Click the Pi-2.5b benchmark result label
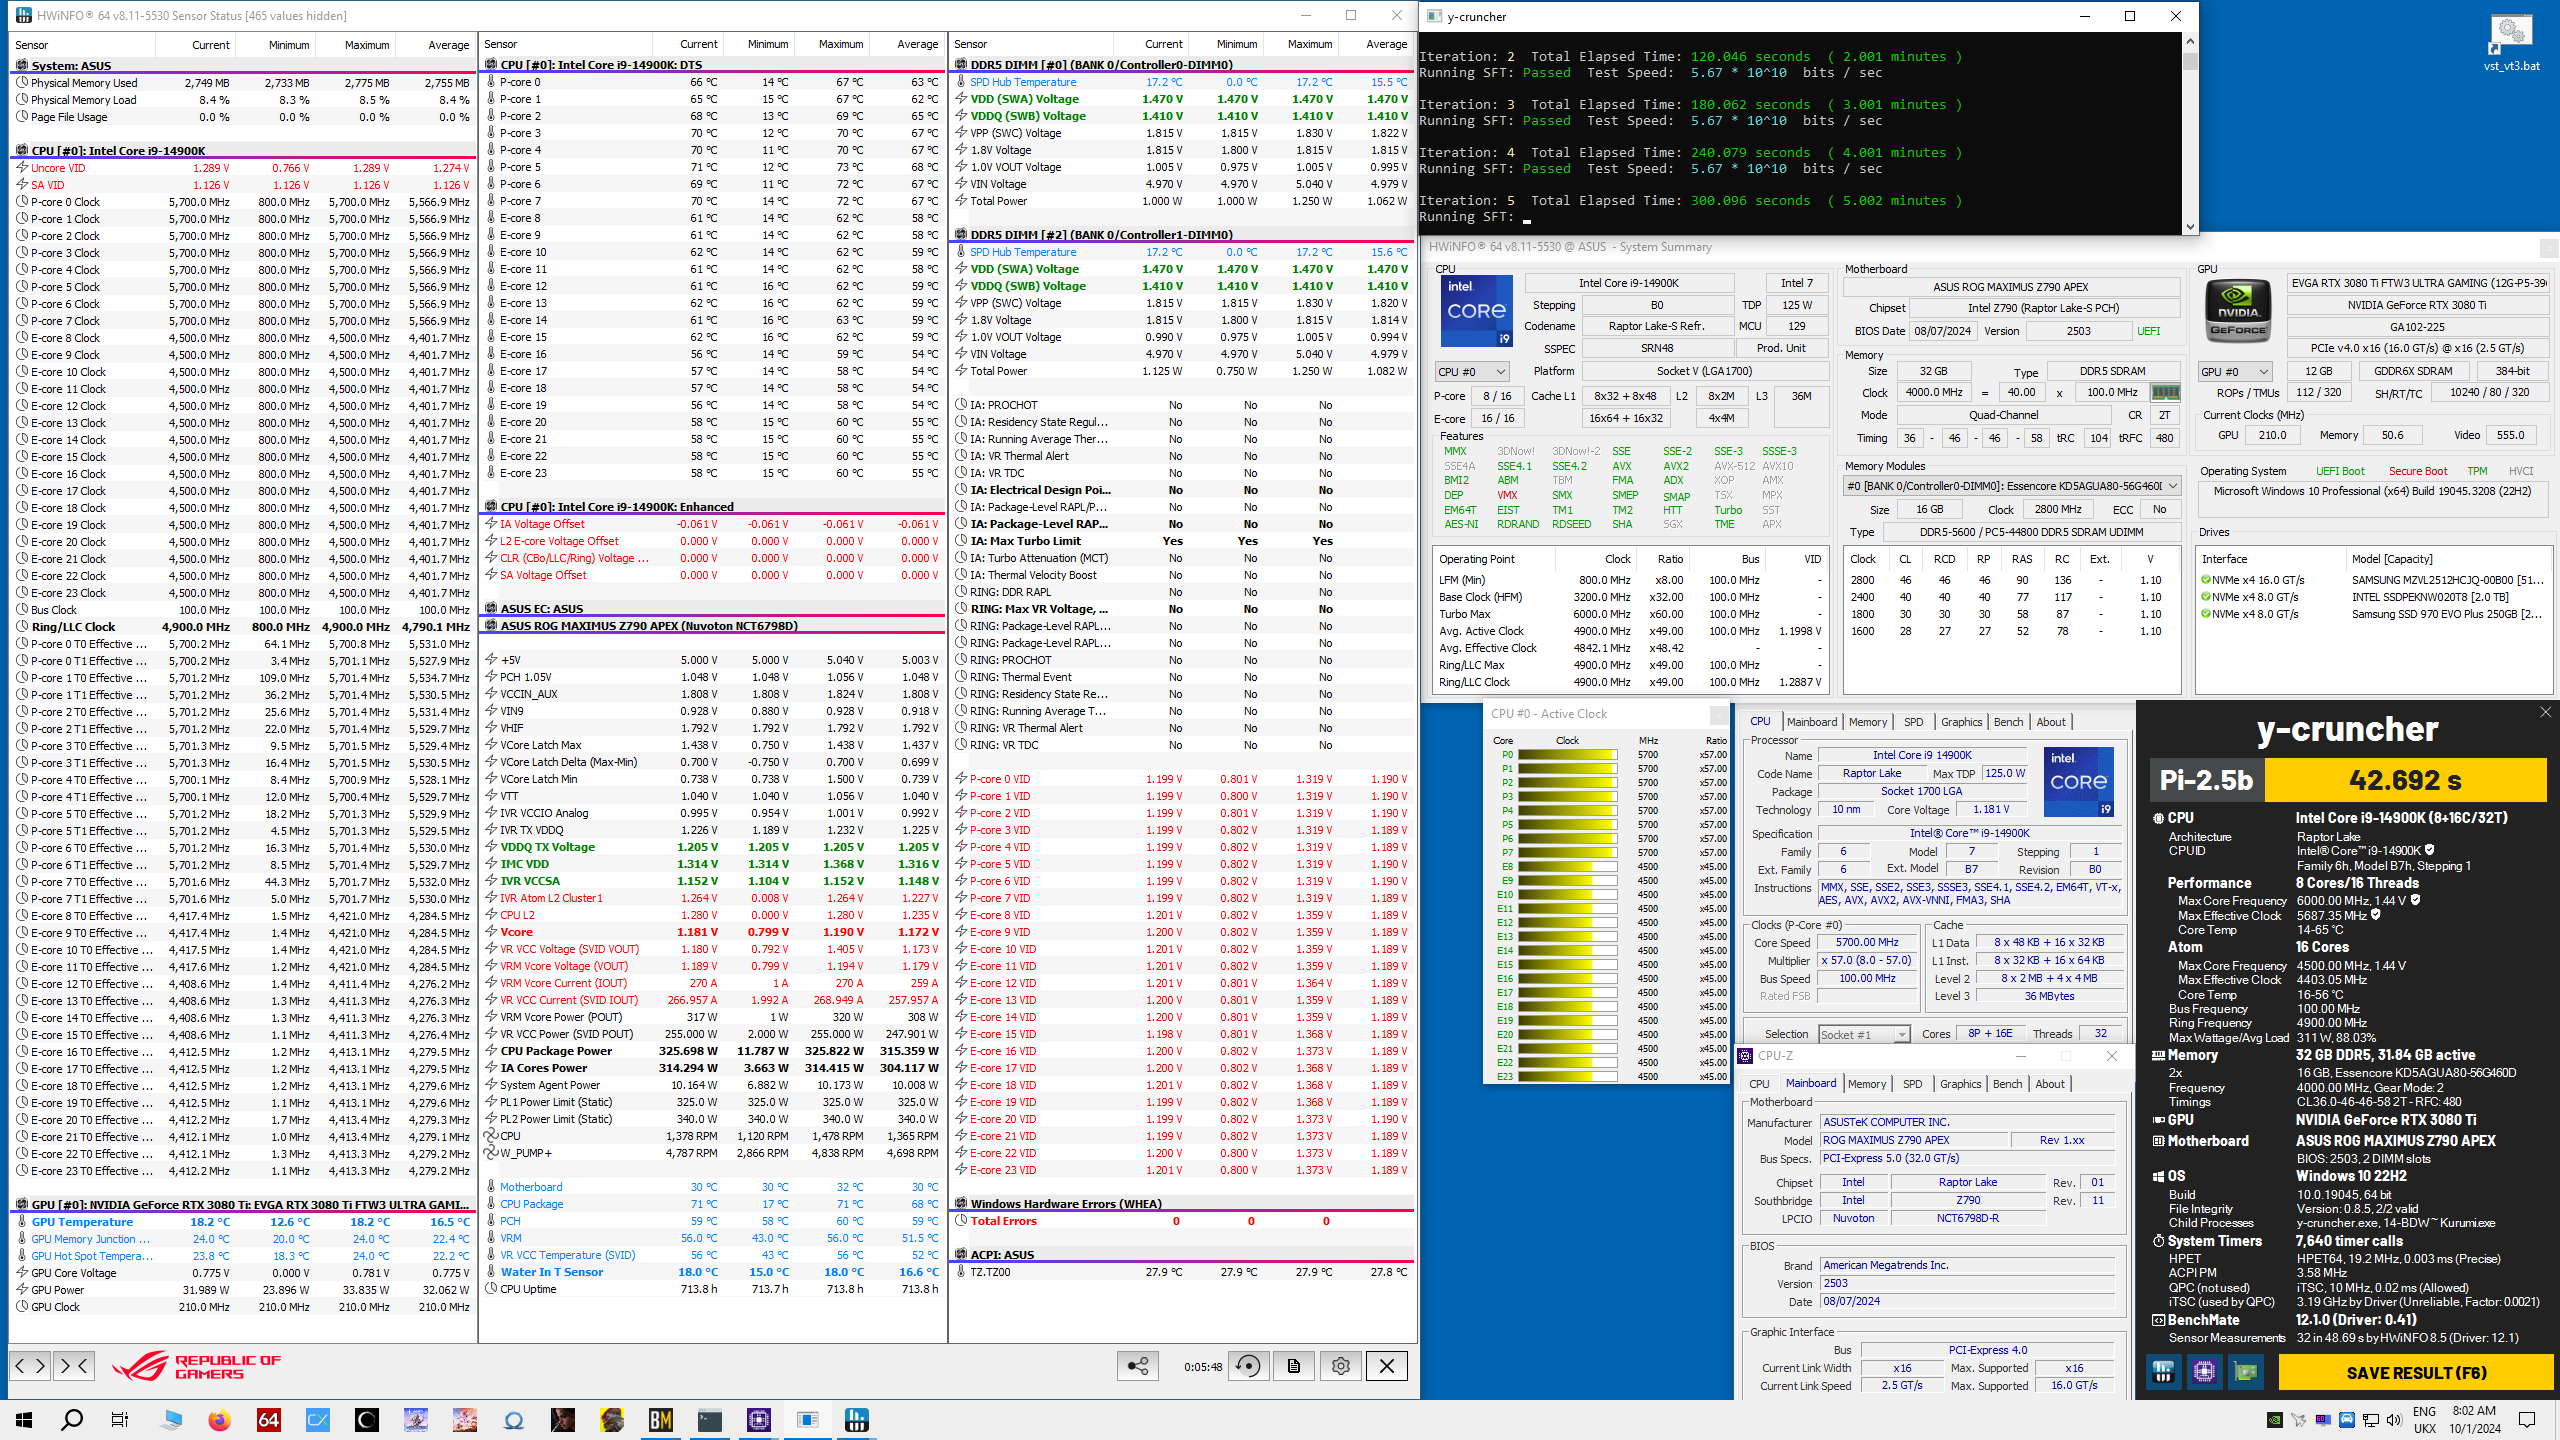 tap(2206, 780)
